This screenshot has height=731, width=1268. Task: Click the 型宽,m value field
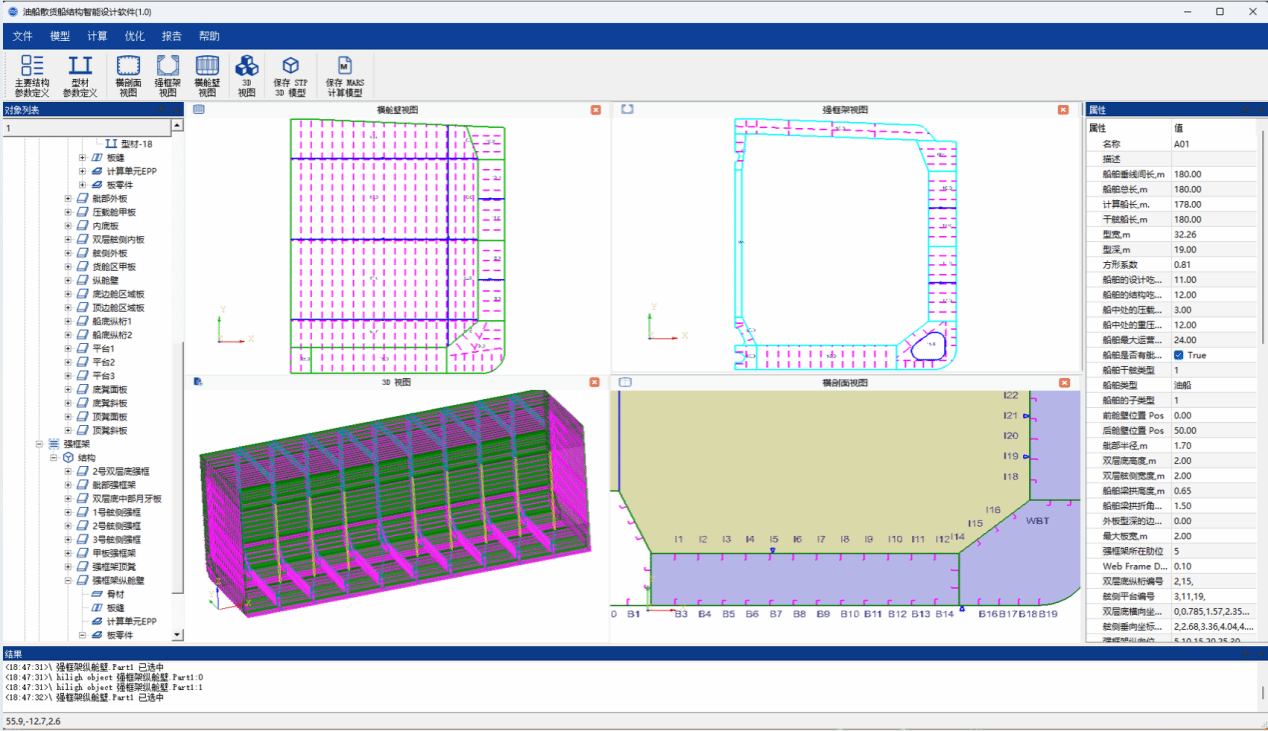(x=1213, y=234)
